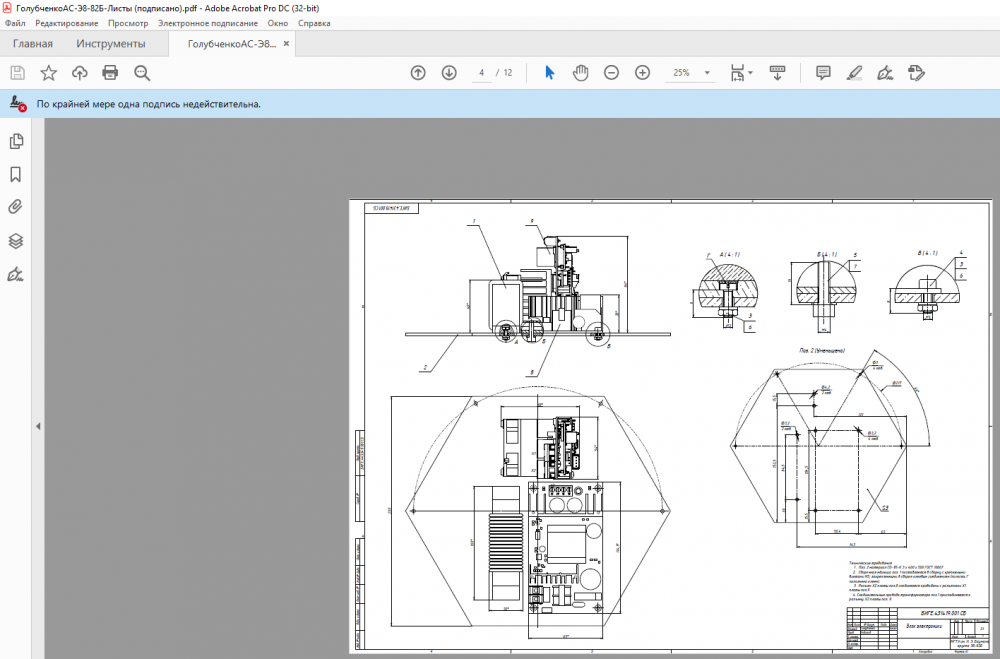Click the Save file icon
This screenshot has height=659, width=1000.
click(17, 73)
